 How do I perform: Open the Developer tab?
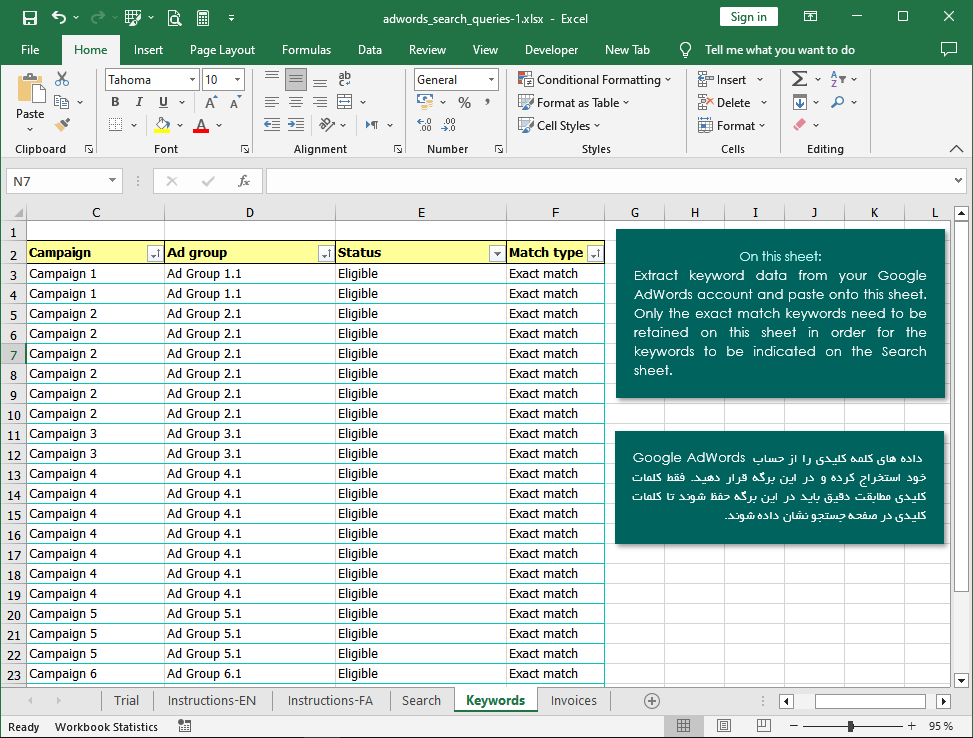(551, 50)
